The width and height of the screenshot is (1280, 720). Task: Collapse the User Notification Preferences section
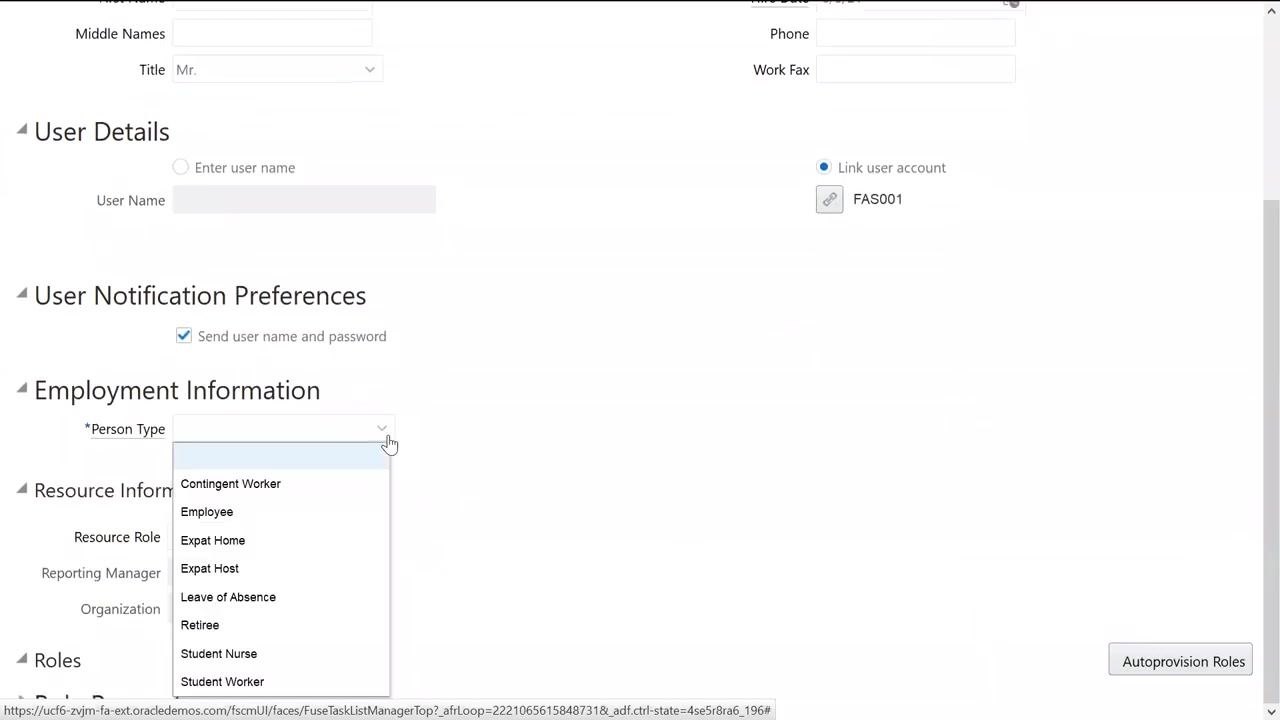pyautogui.click(x=22, y=294)
